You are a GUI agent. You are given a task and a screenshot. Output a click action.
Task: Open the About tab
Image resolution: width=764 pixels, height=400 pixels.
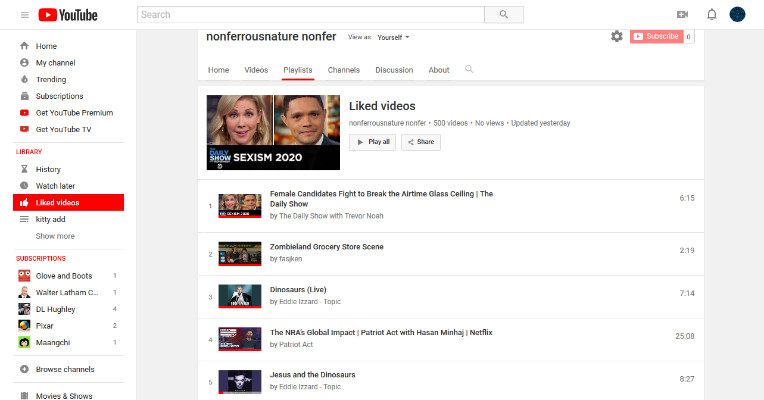pos(439,70)
